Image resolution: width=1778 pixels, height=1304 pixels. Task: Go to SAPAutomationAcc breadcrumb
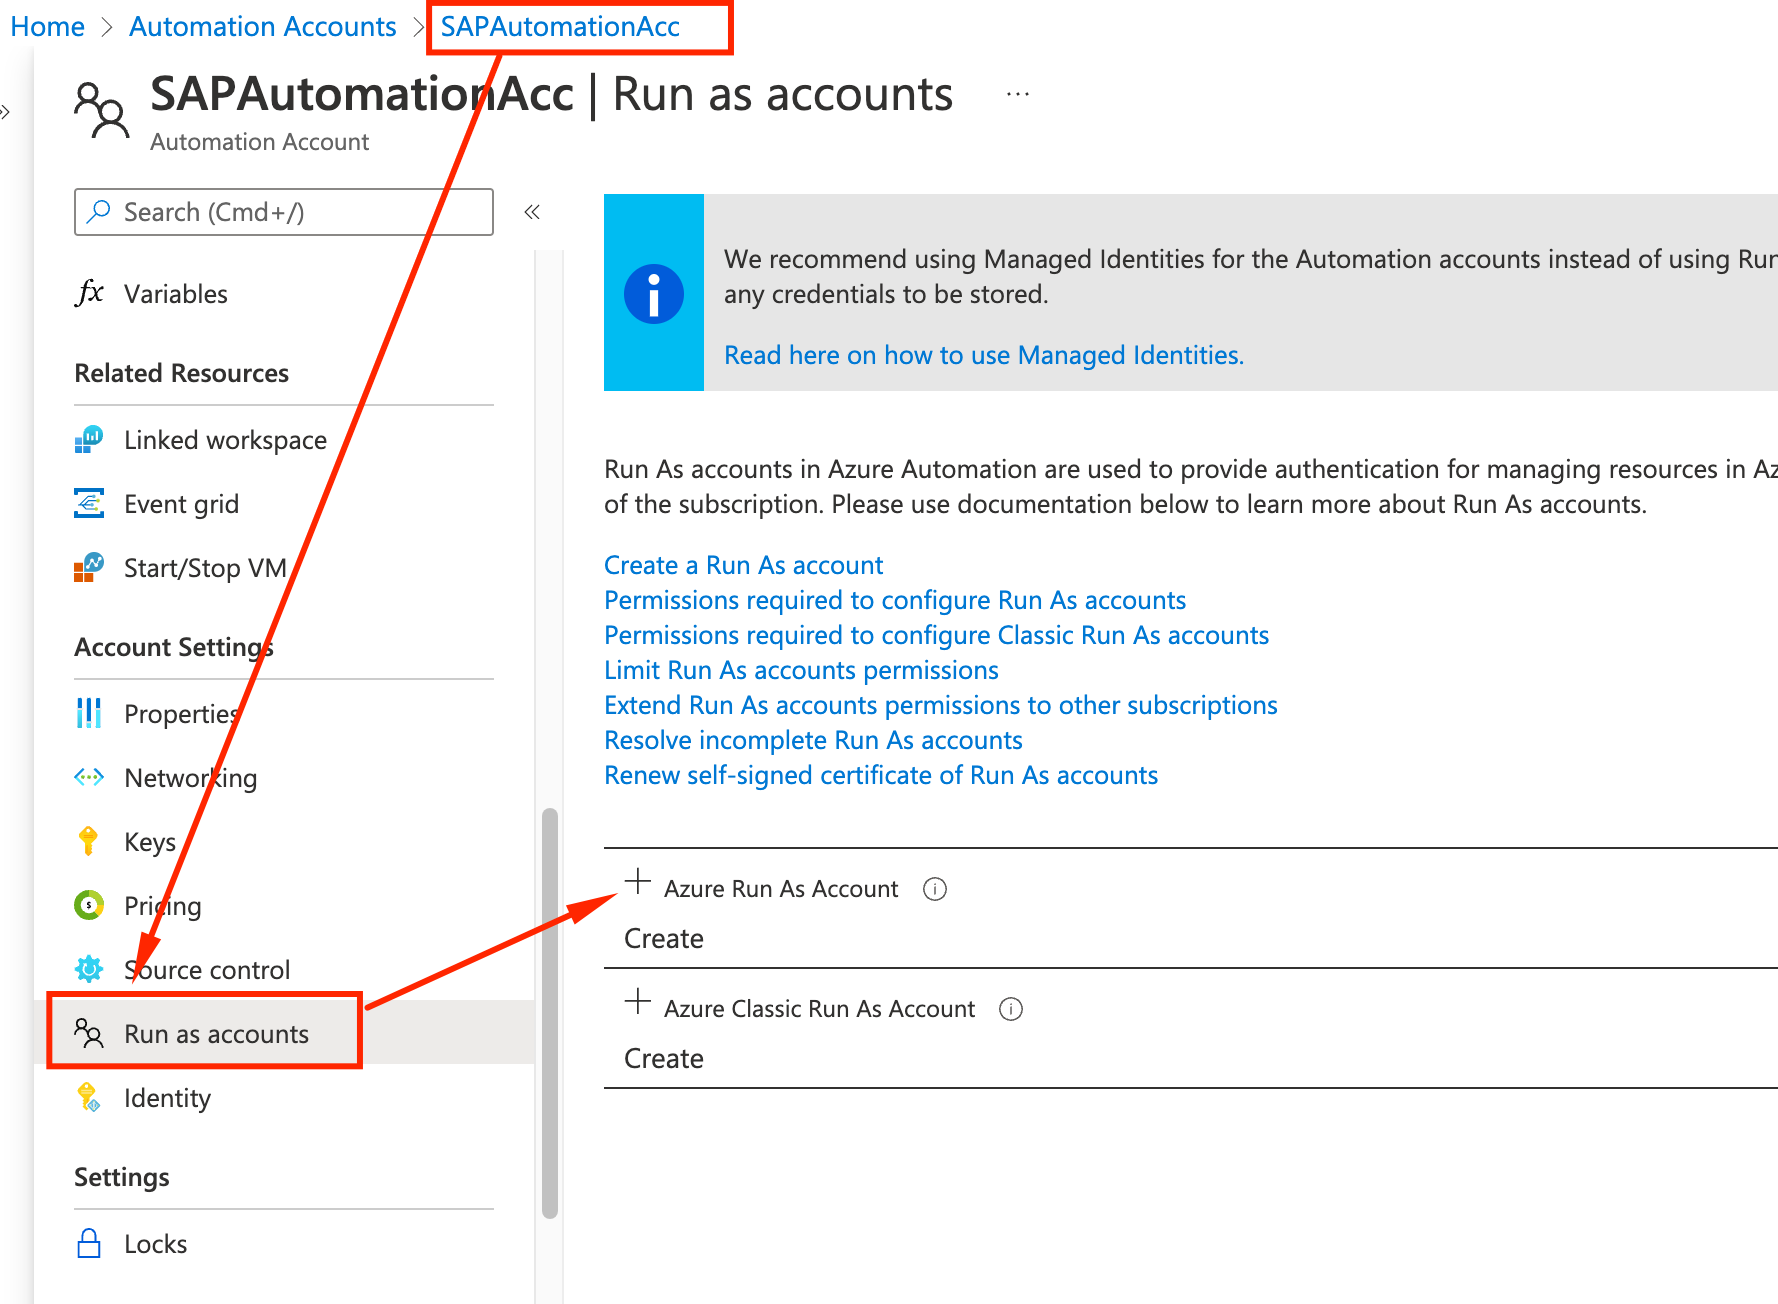[x=560, y=26]
